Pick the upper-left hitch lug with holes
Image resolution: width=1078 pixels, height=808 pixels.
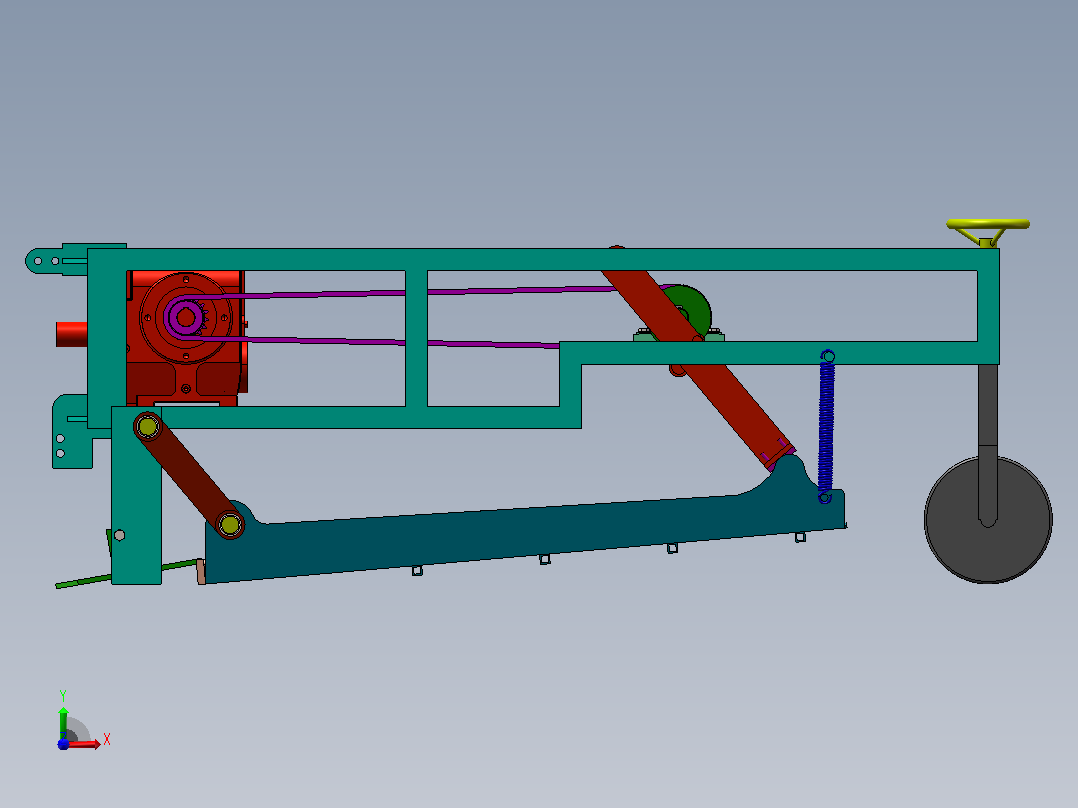coord(56,260)
